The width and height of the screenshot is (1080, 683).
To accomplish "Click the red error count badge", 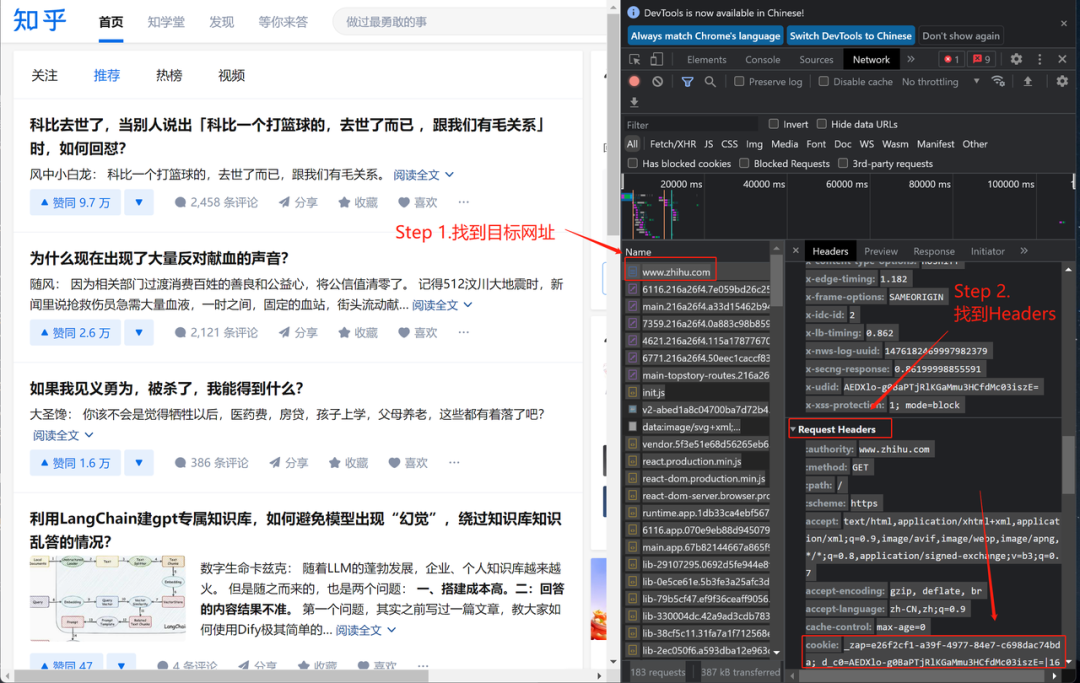I will (x=951, y=59).
